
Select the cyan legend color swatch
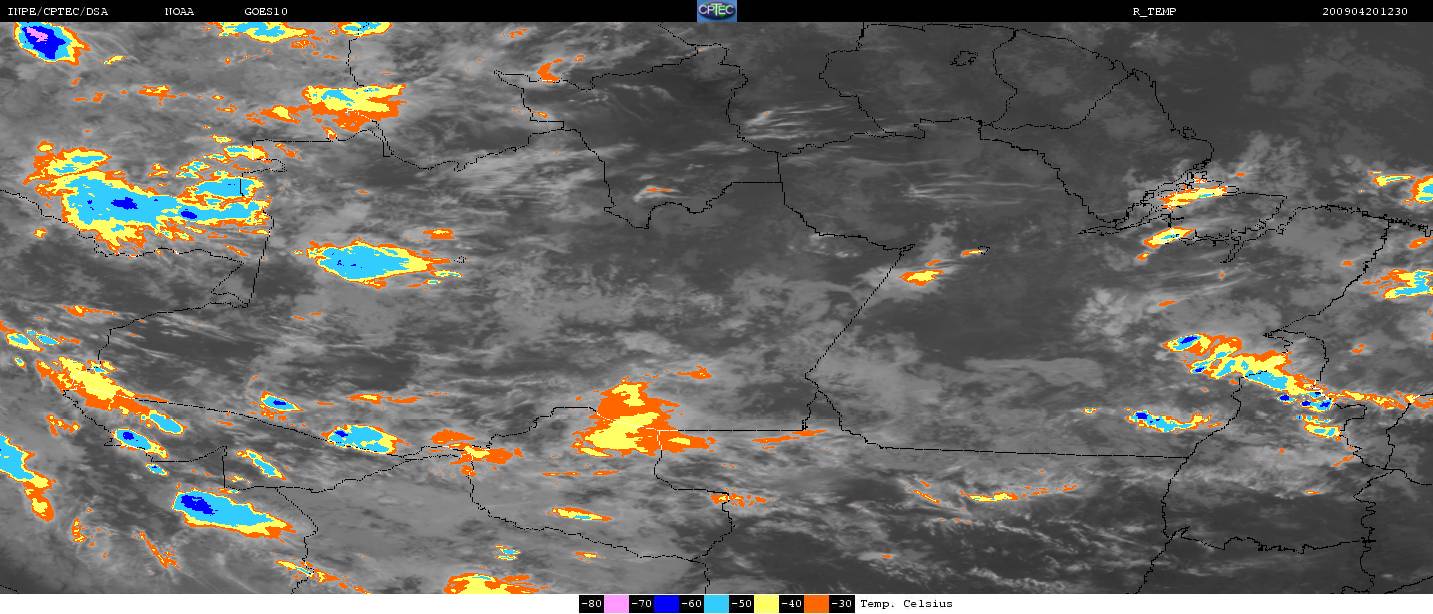716,604
